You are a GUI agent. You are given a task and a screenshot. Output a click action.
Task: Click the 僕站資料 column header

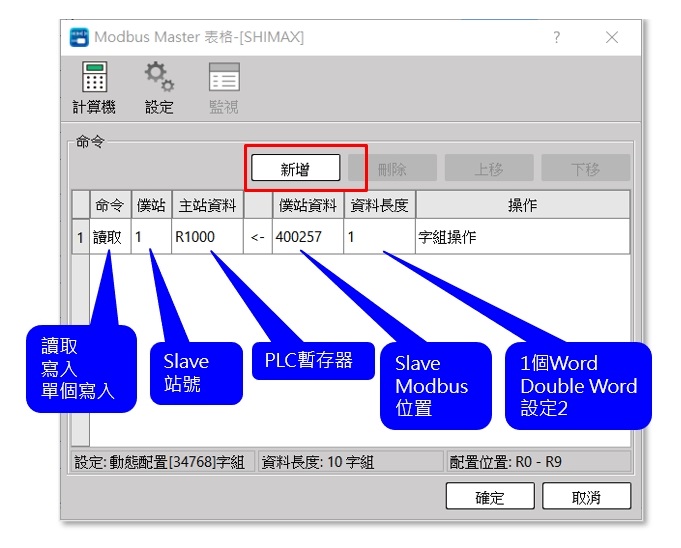click(x=307, y=205)
